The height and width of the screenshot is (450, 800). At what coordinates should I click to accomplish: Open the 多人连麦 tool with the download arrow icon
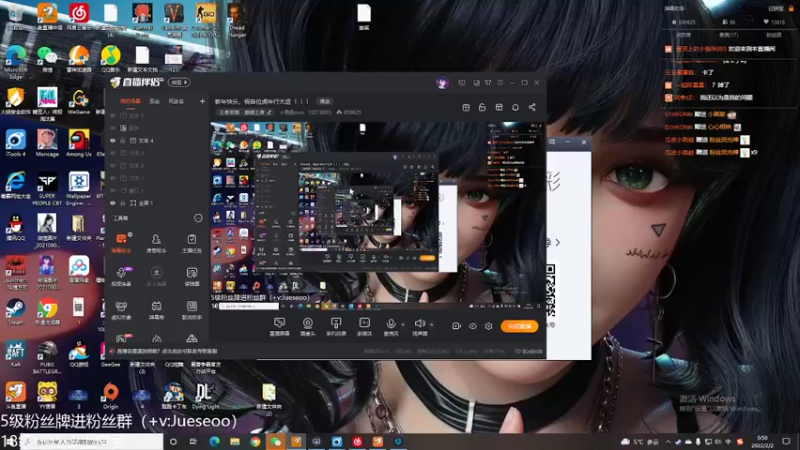(x=156, y=277)
